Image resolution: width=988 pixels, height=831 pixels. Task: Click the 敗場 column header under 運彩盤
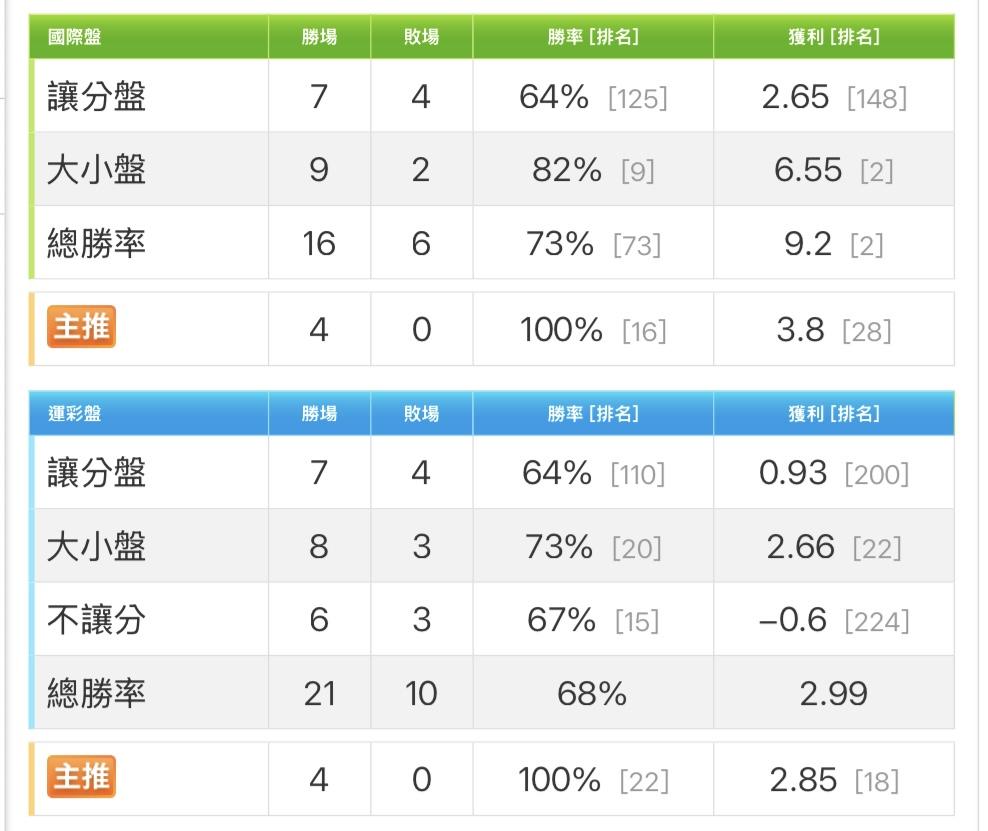click(x=421, y=414)
